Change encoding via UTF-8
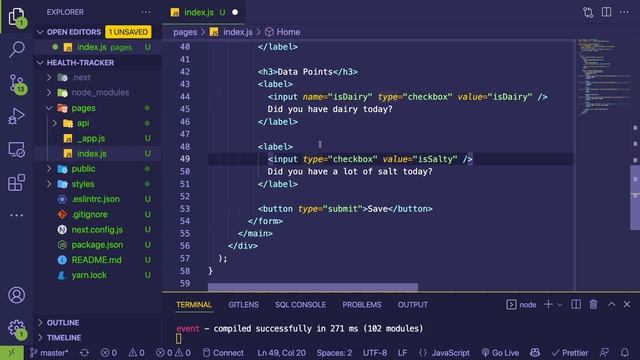 (375, 353)
